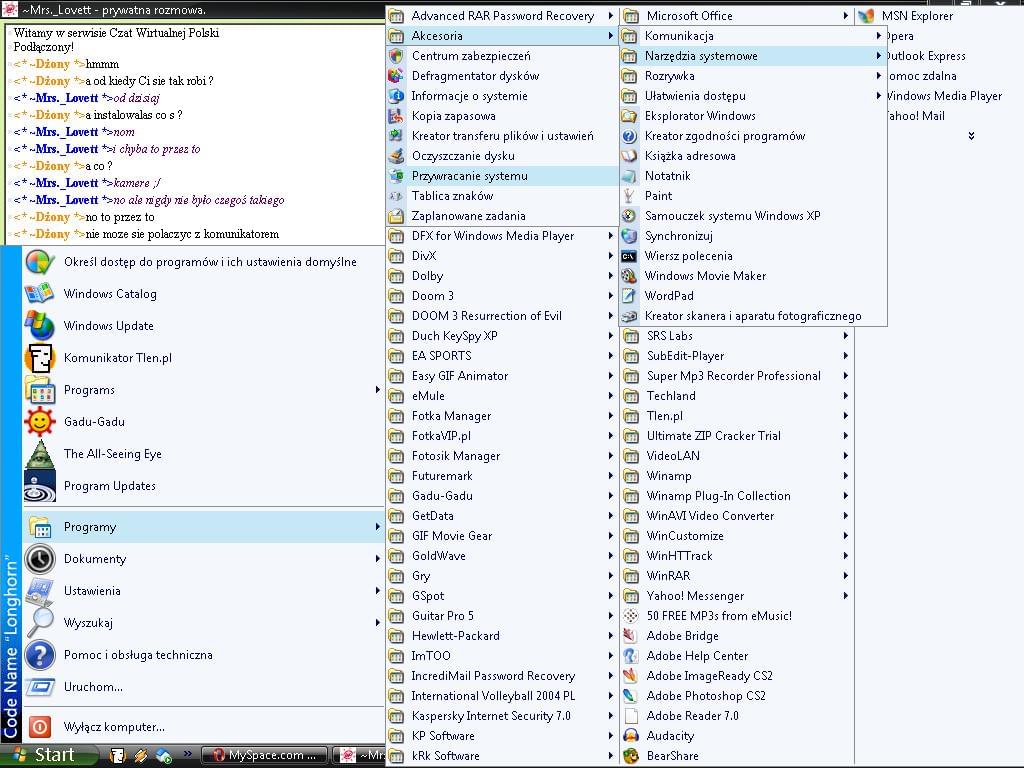Open help via the question mark icon
Viewport: 1024px width, 768px height.
[x=39, y=655]
